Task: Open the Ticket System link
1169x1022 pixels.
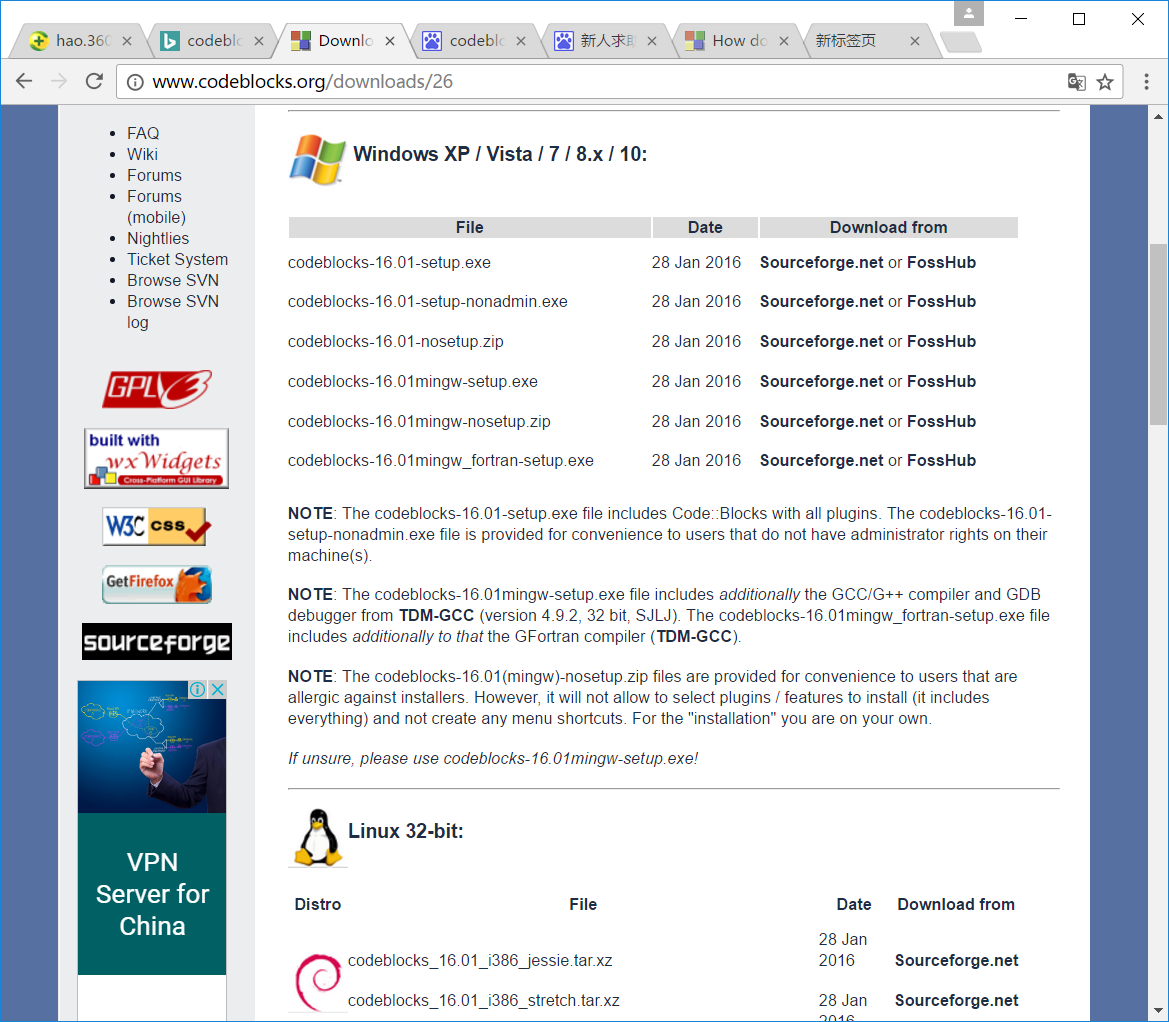Action: coord(177,259)
